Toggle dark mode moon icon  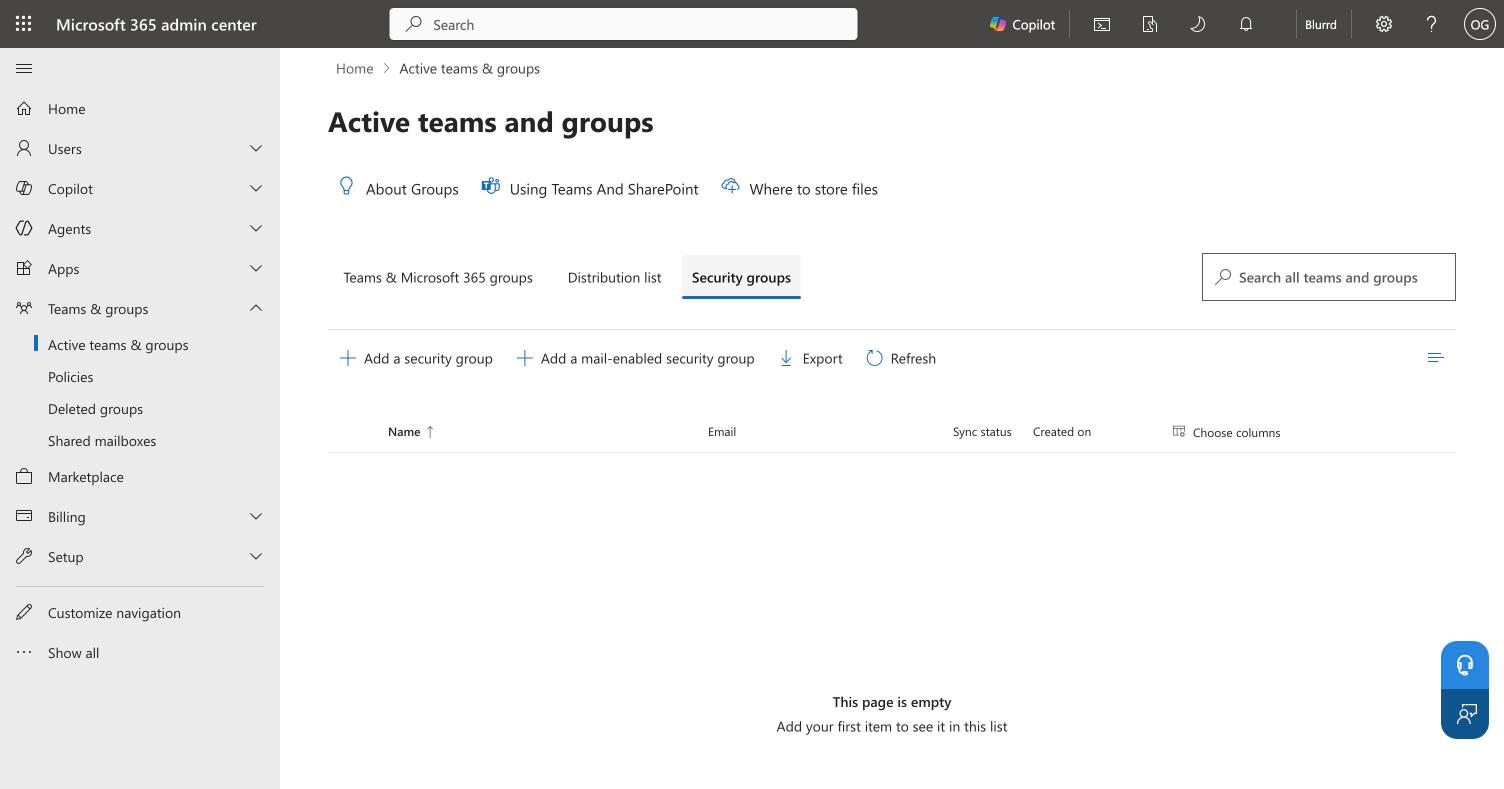click(x=1198, y=24)
